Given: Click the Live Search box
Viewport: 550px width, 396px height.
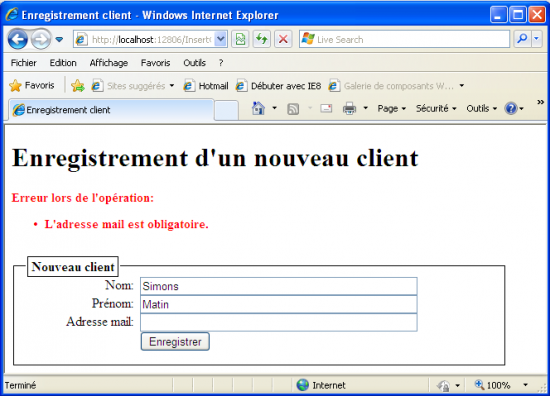Looking at the screenshot, I should pos(404,39).
